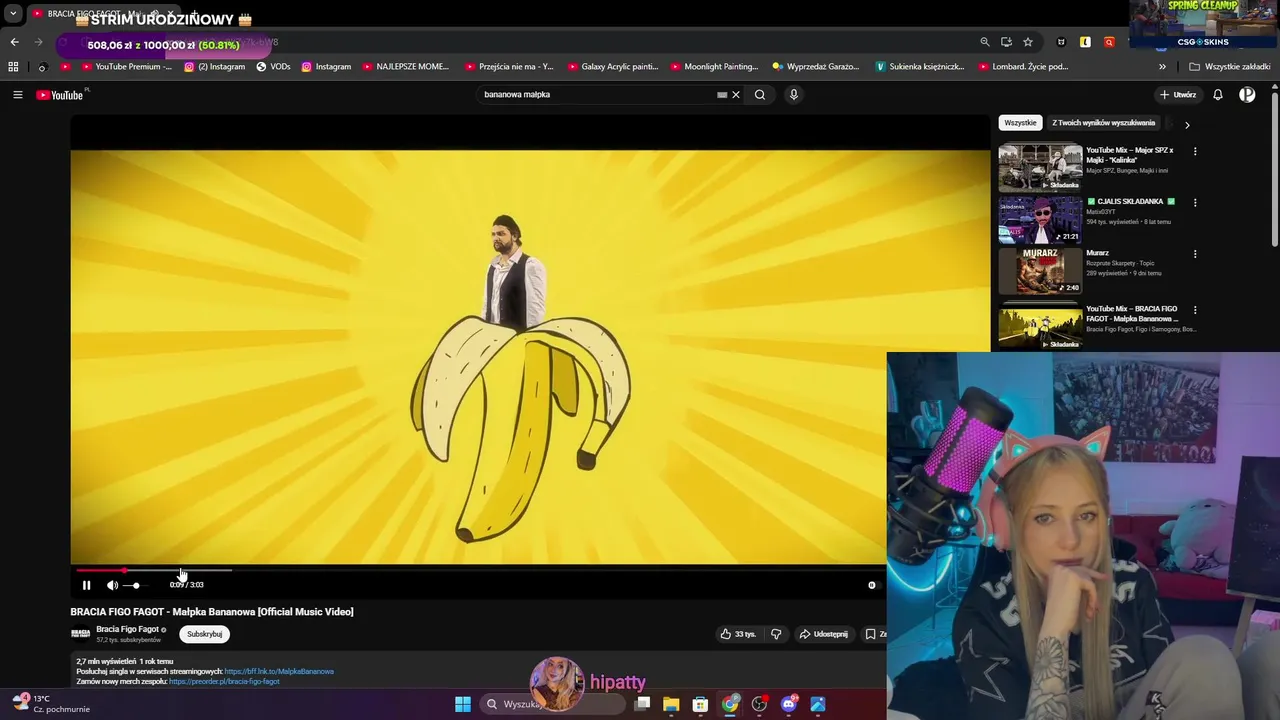
Task: Open more options for Murarz
Action: pos(1195,254)
